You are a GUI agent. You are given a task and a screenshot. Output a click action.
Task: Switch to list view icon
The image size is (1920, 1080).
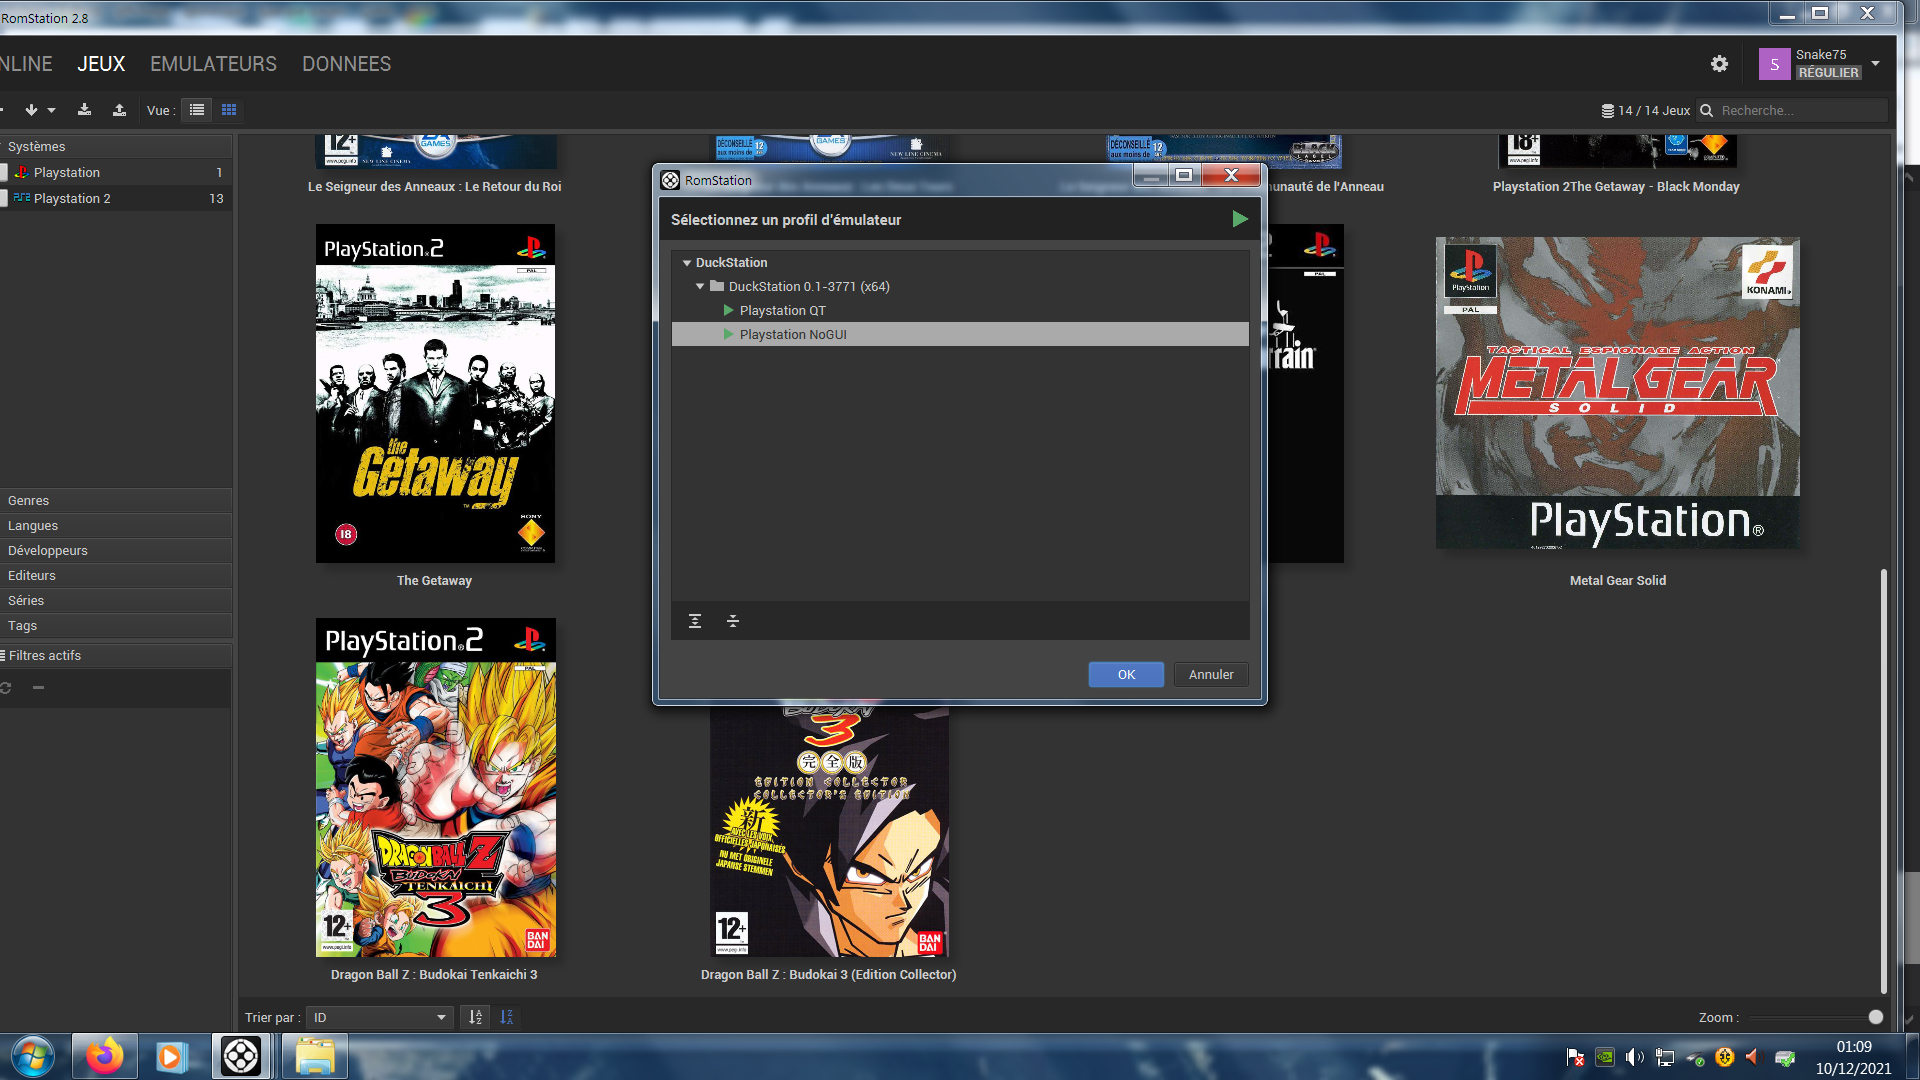pyautogui.click(x=197, y=110)
